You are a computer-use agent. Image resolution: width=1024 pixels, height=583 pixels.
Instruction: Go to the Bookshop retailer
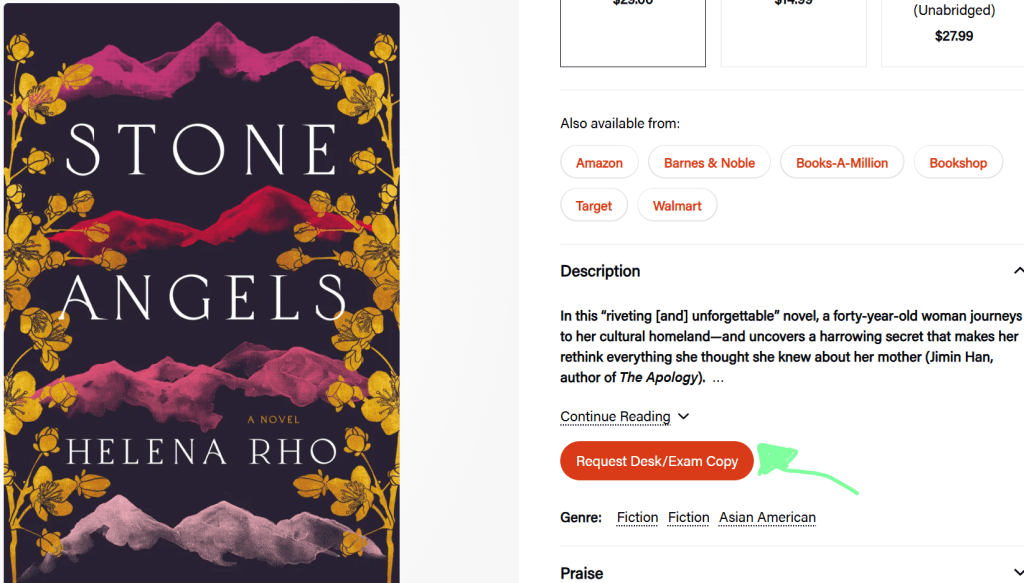tap(957, 163)
